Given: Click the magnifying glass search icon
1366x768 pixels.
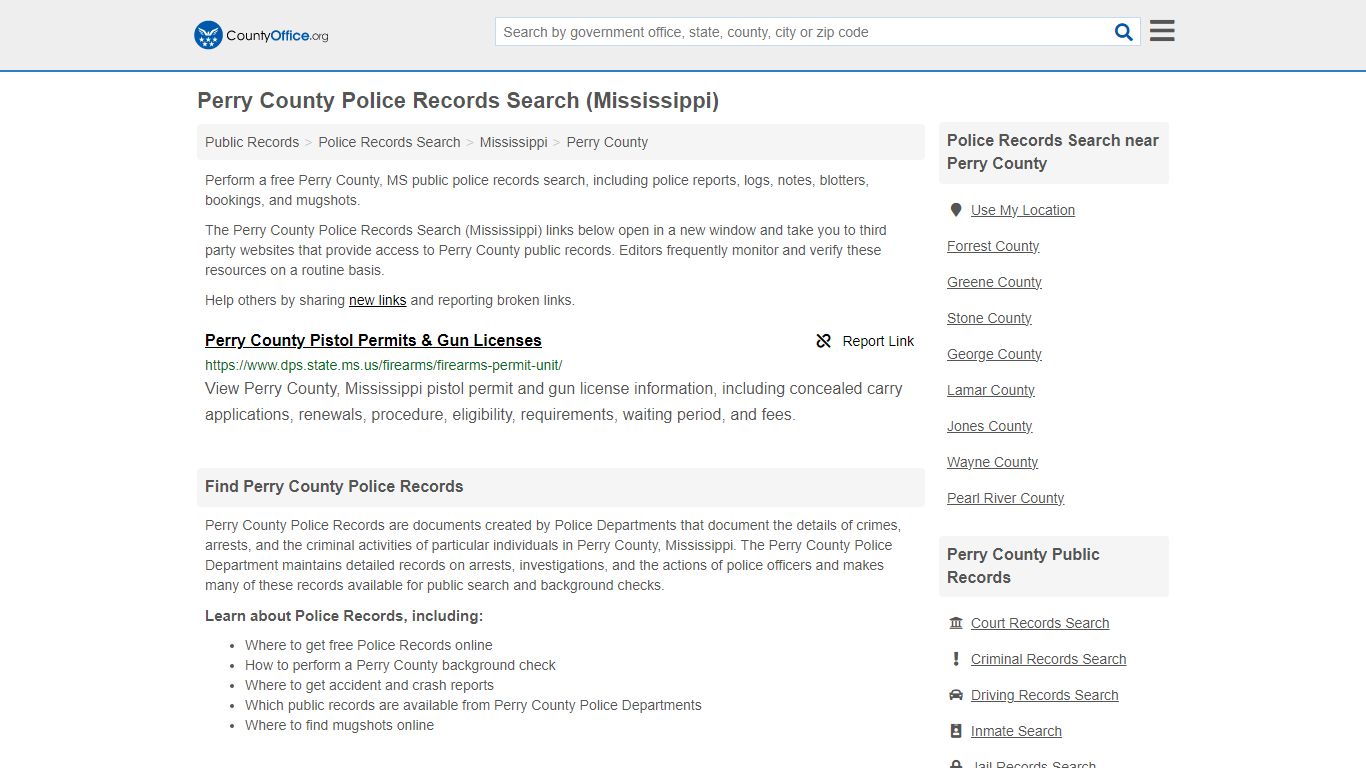Looking at the screenshot, I should pos(1124,32).
